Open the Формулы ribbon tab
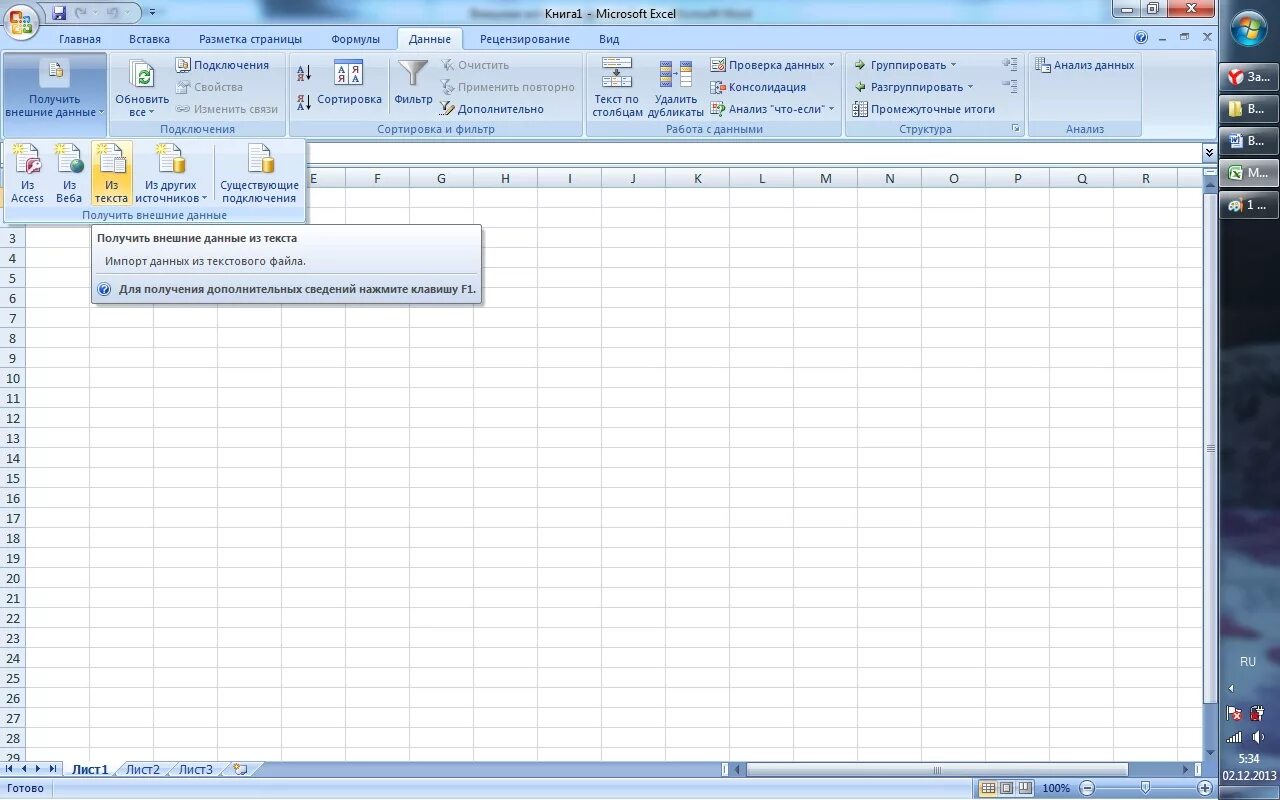Image resolution: width=1280 pixels, height=800 pixels. pos(355,39)
